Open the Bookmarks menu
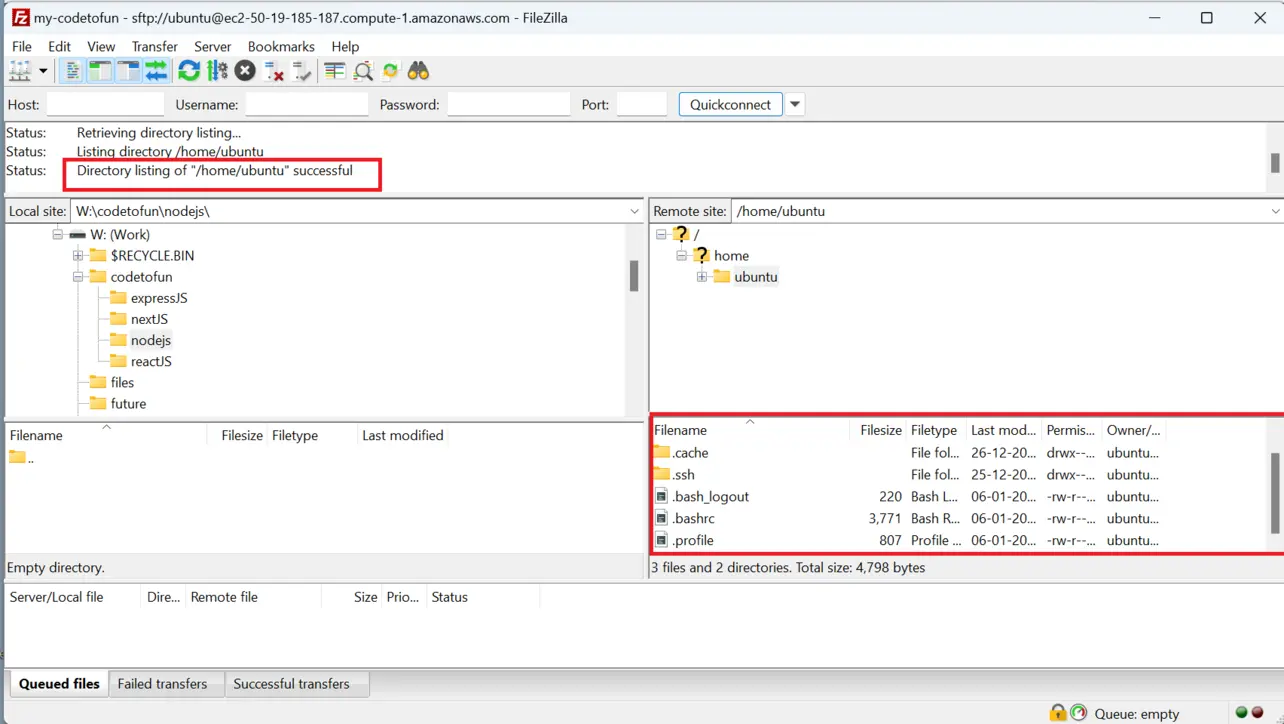The height and width of the screenshot is (724, 1284). coord(281,46)
